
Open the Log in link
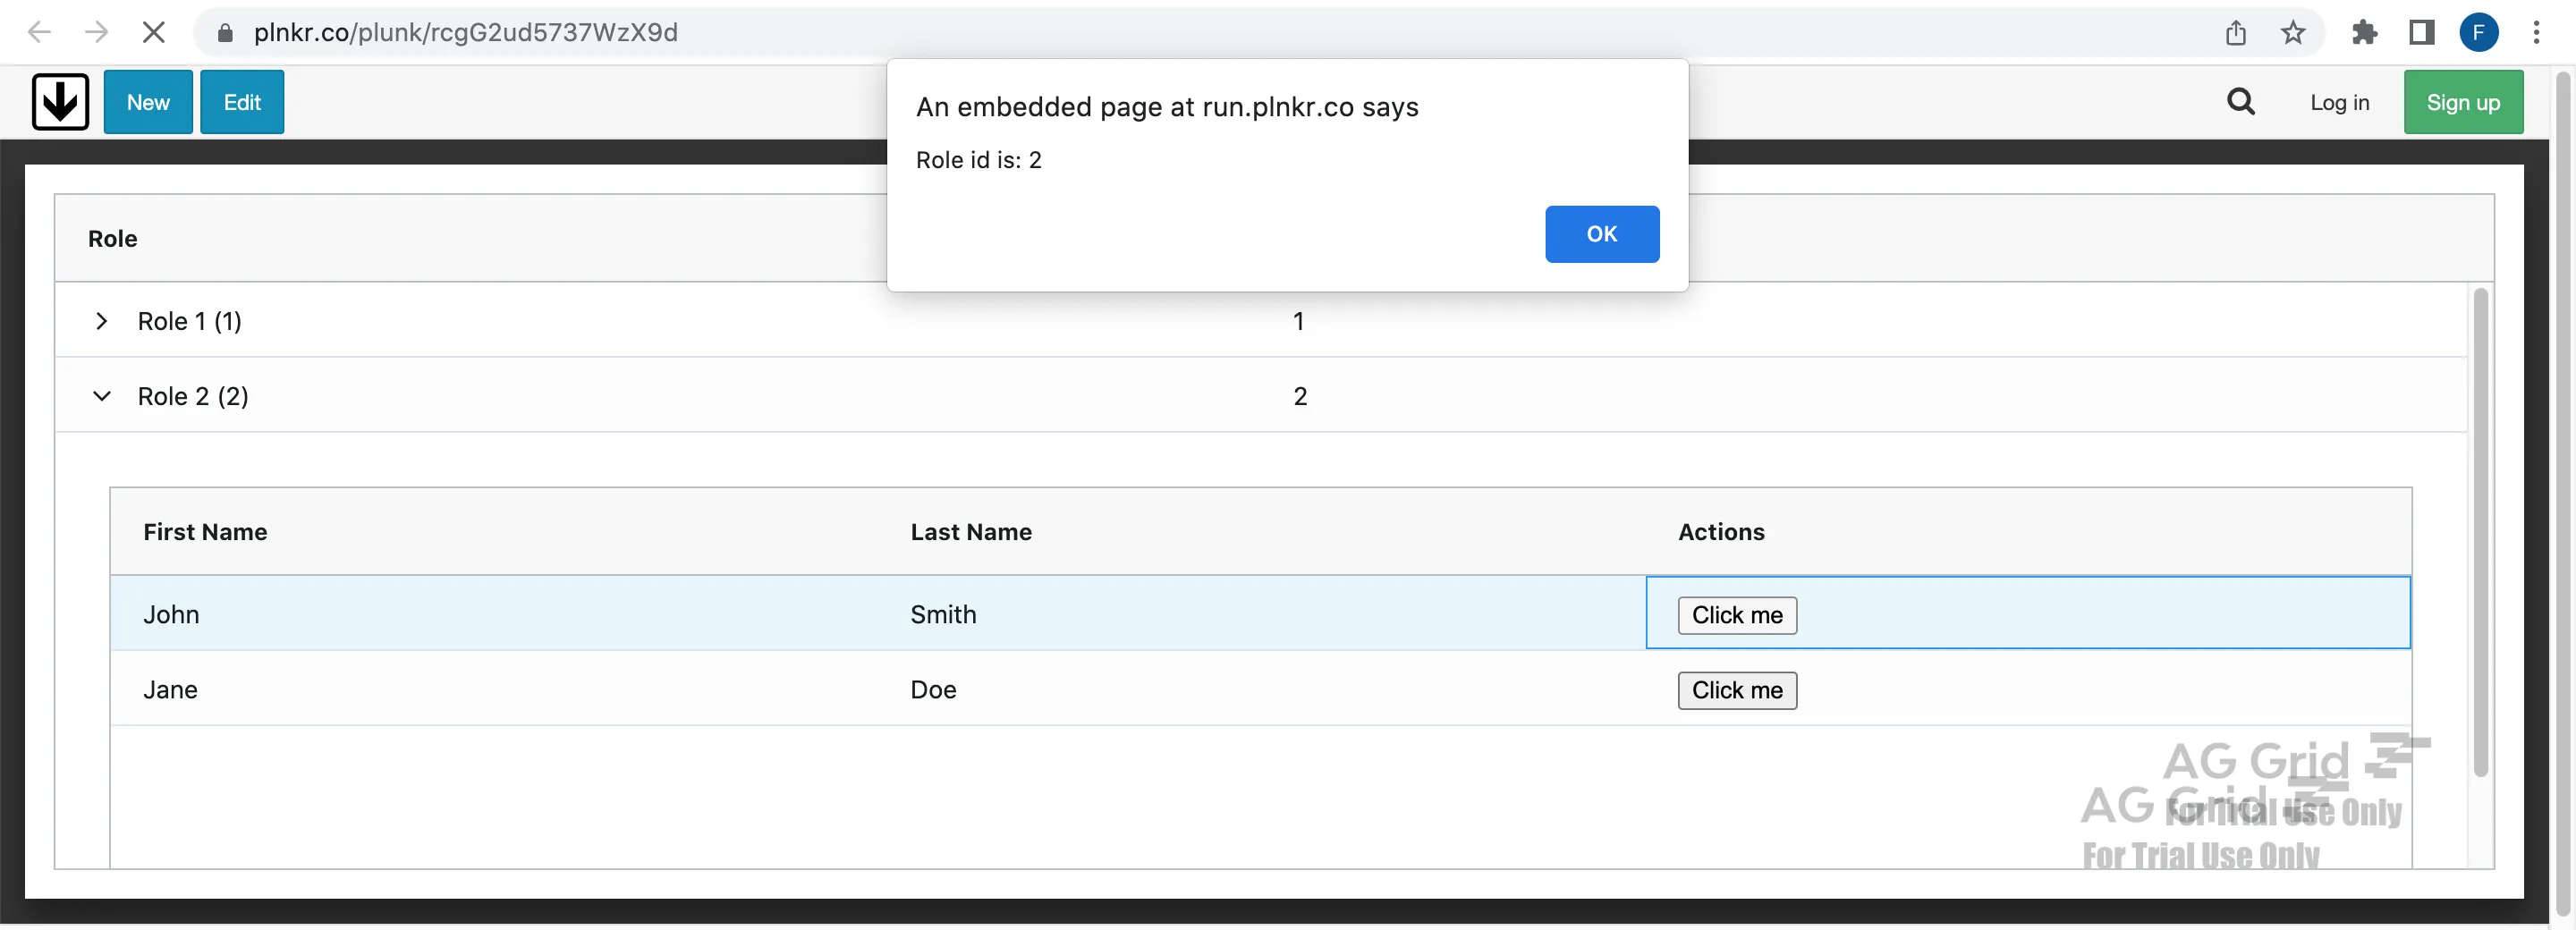[x=2339, y=102]
